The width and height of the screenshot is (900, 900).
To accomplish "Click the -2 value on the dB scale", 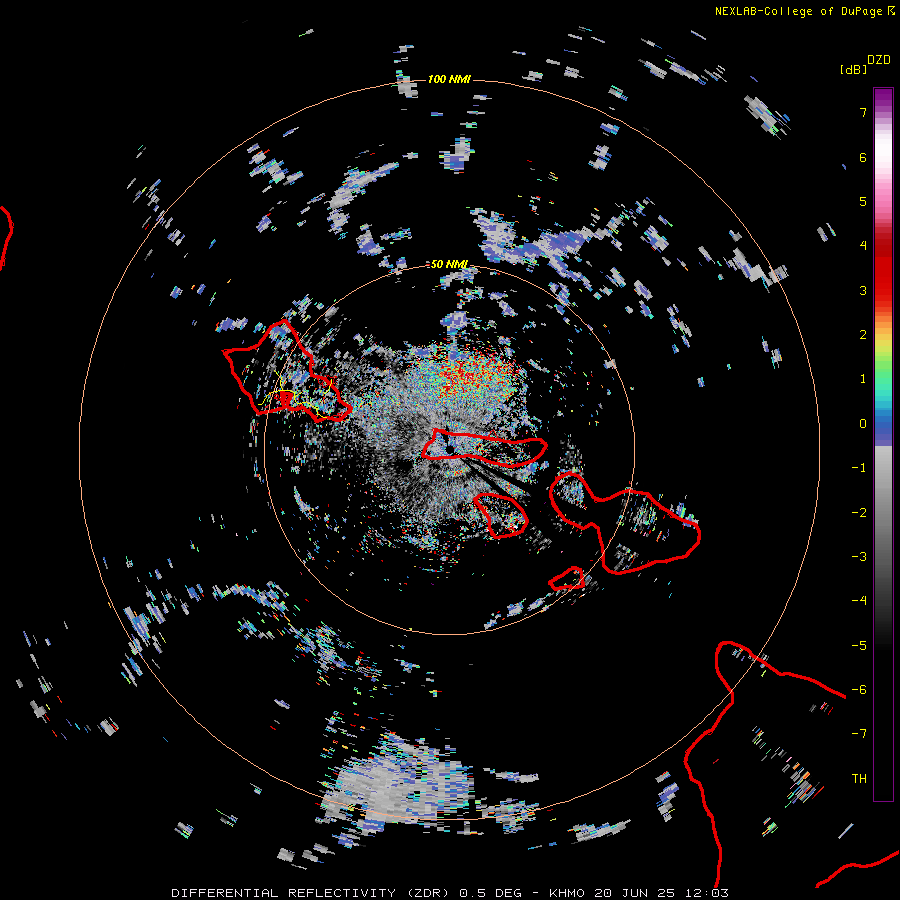I will click(x=859, y=513).
